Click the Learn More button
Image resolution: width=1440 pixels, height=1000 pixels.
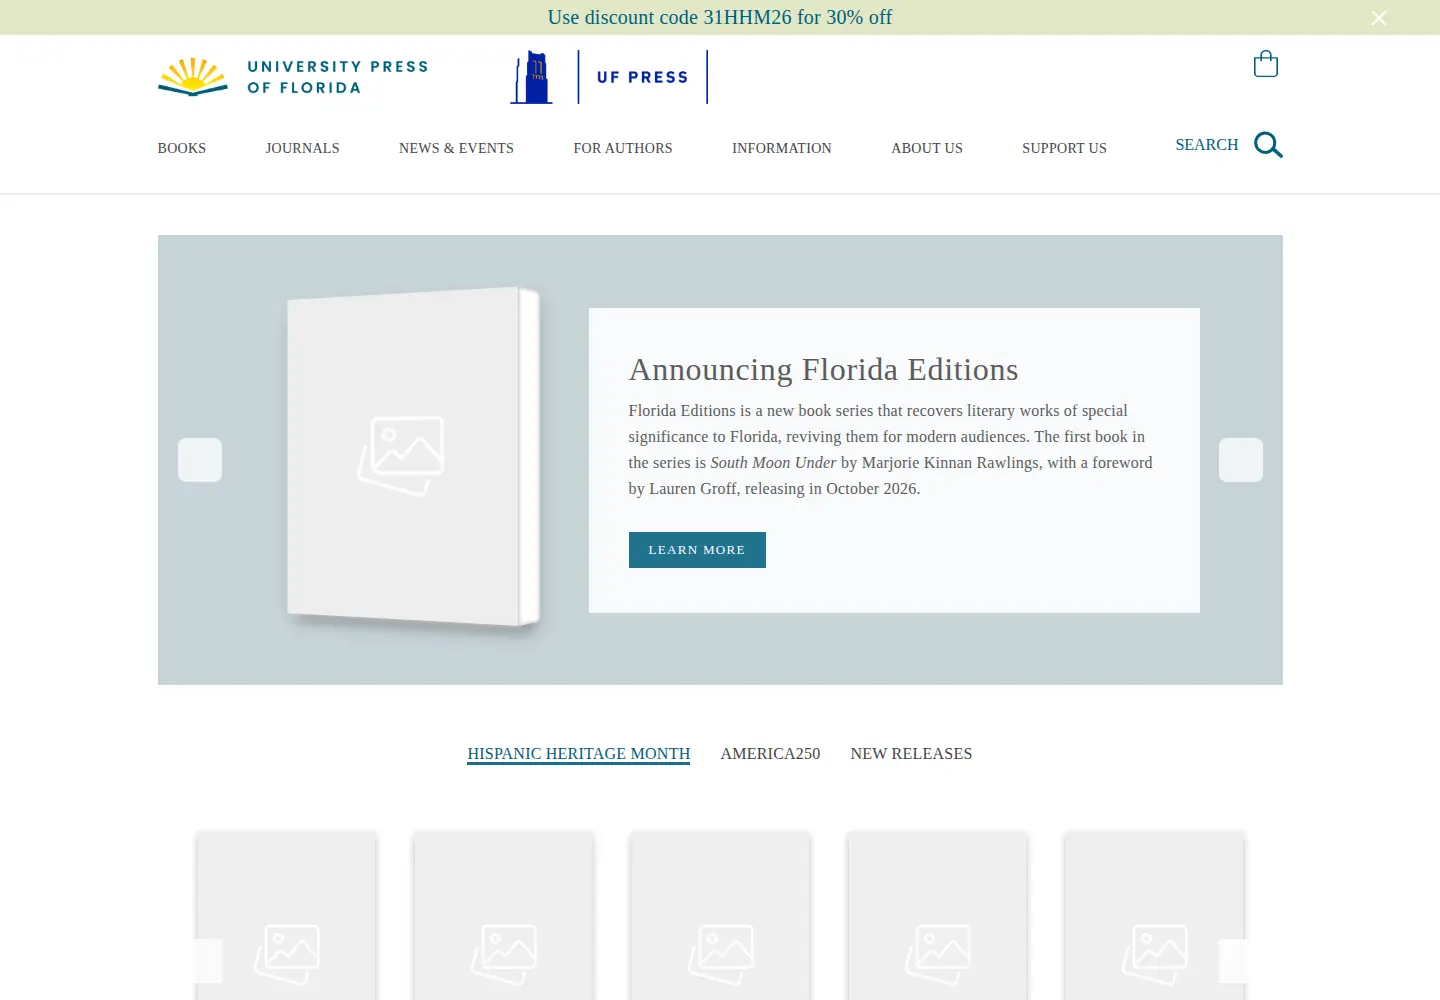(697, 550)
